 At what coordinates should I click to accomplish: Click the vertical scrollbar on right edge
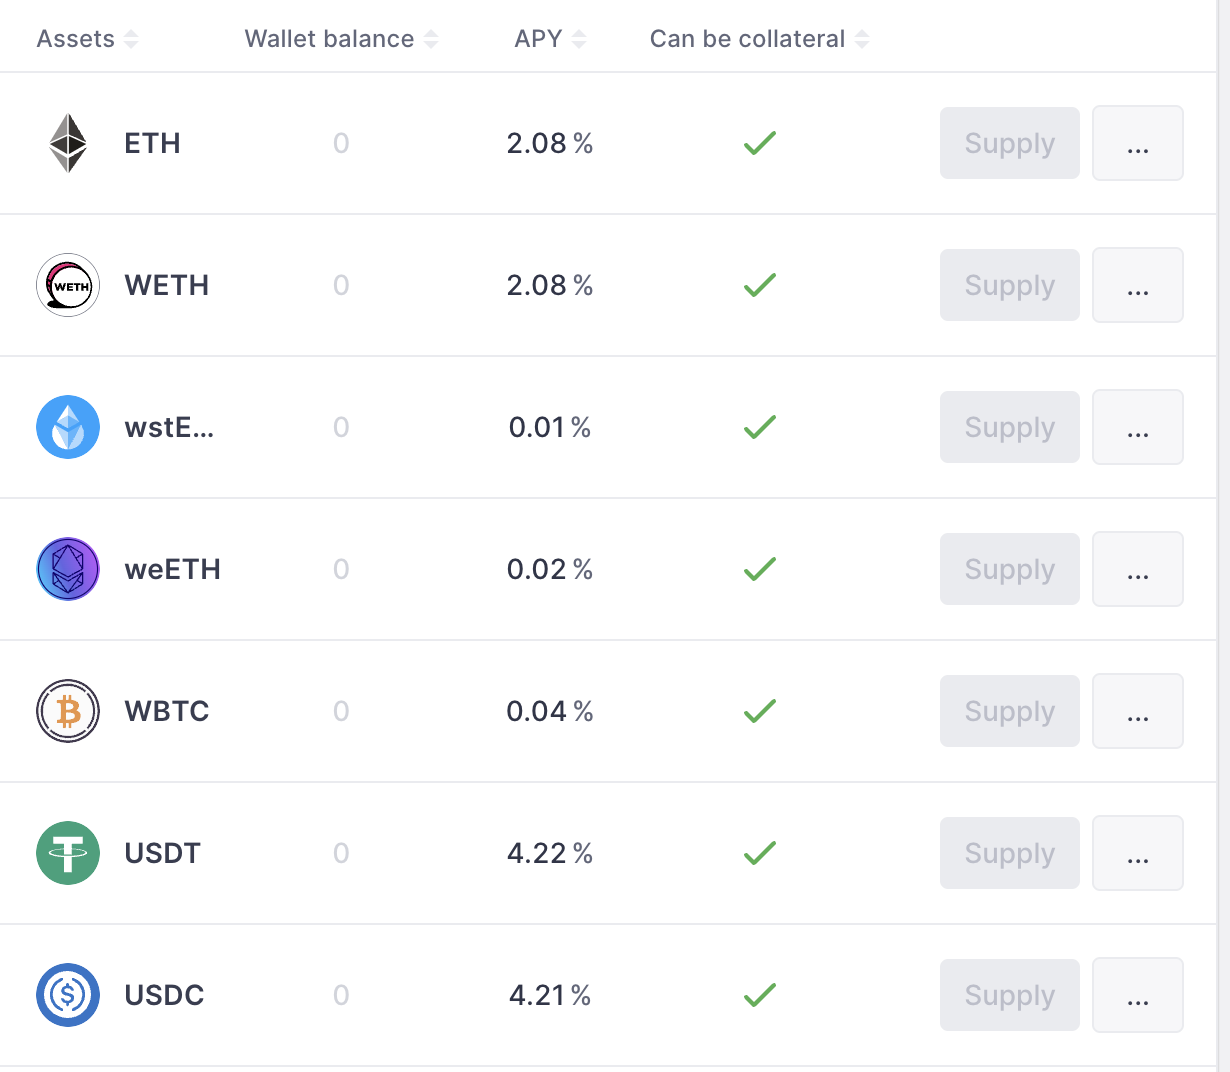point(1223,536)
